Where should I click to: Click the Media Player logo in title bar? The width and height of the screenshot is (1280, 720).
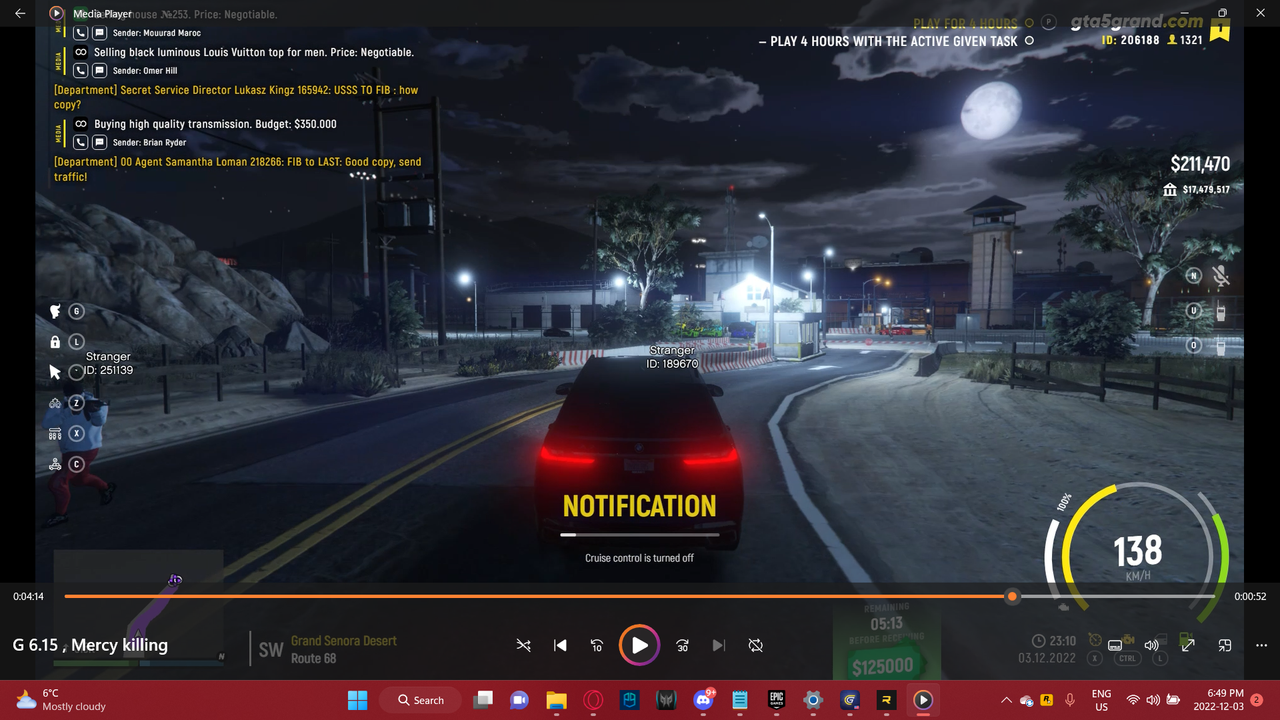click(x=56, y=14)
